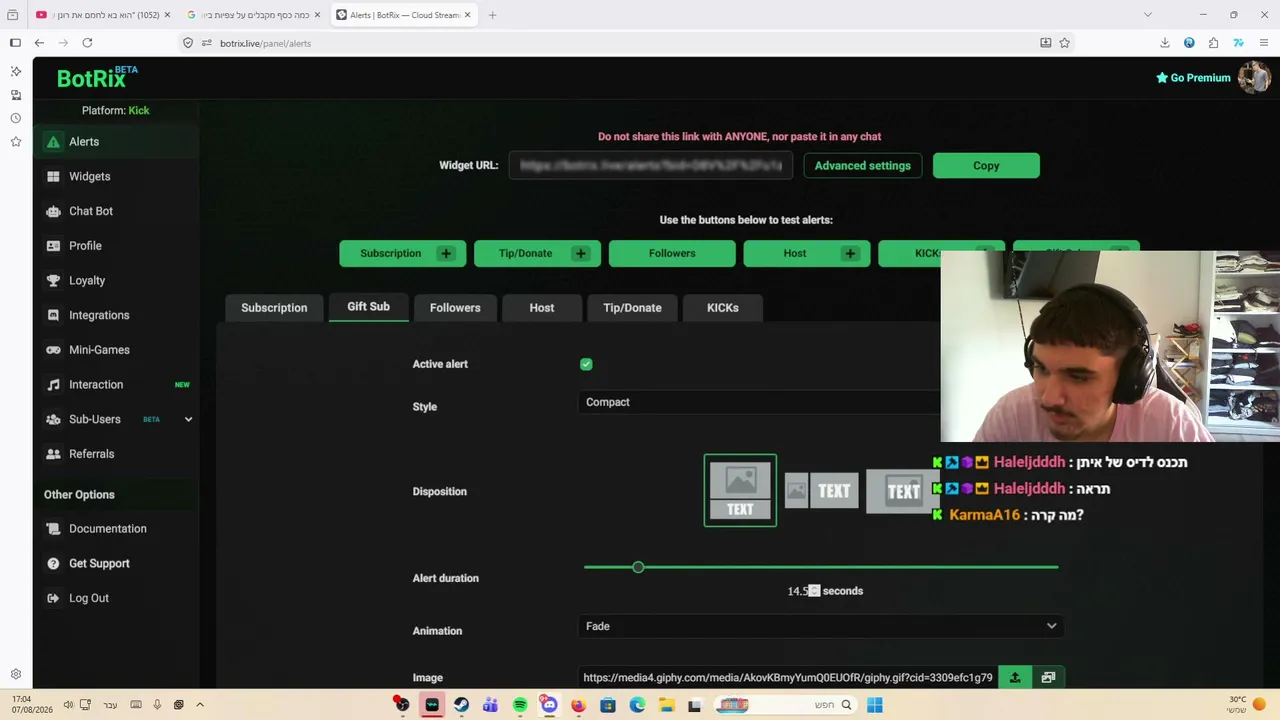Click the blurred Widget URL field

pos(651,166)
